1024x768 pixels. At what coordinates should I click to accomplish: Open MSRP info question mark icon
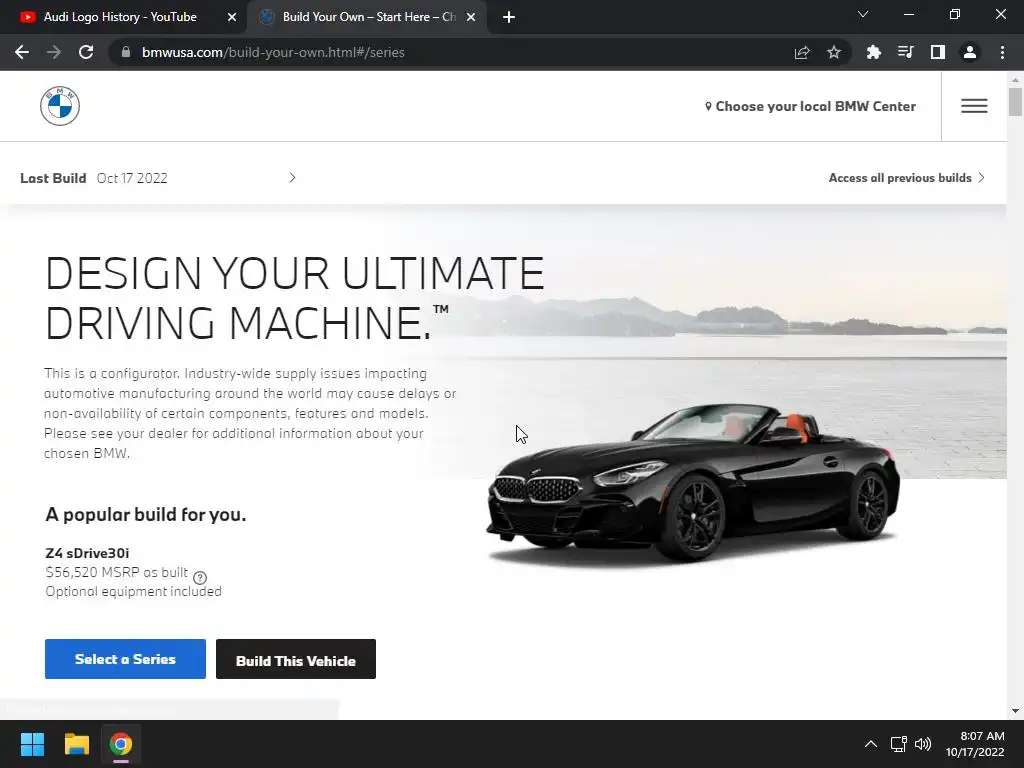(200, 577)
